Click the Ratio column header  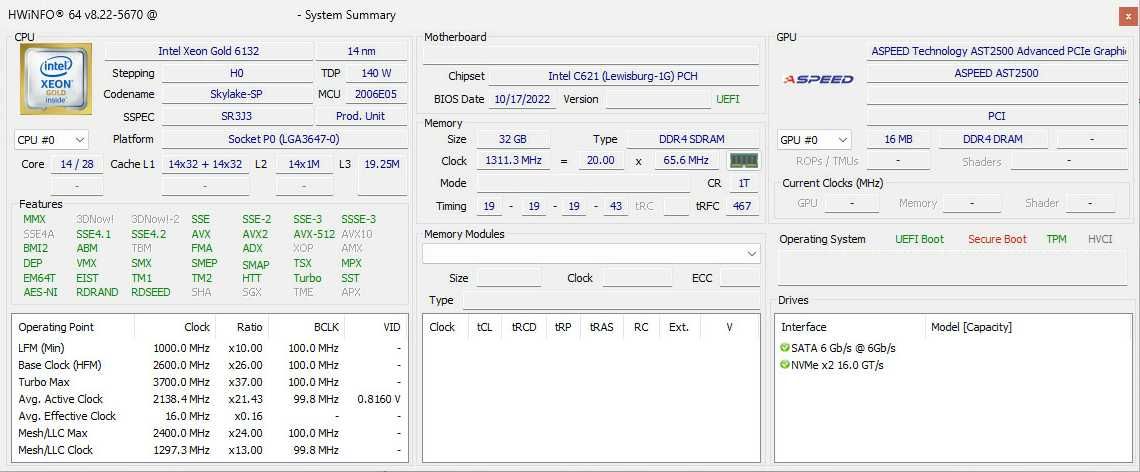pyautogui.click(x=242, y=327)
